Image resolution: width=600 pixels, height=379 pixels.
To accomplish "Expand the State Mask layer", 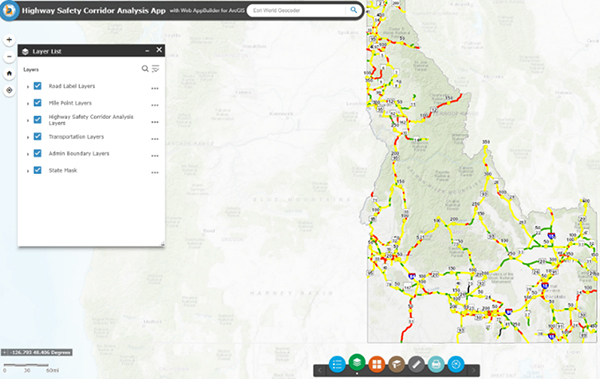I will 28,171.
